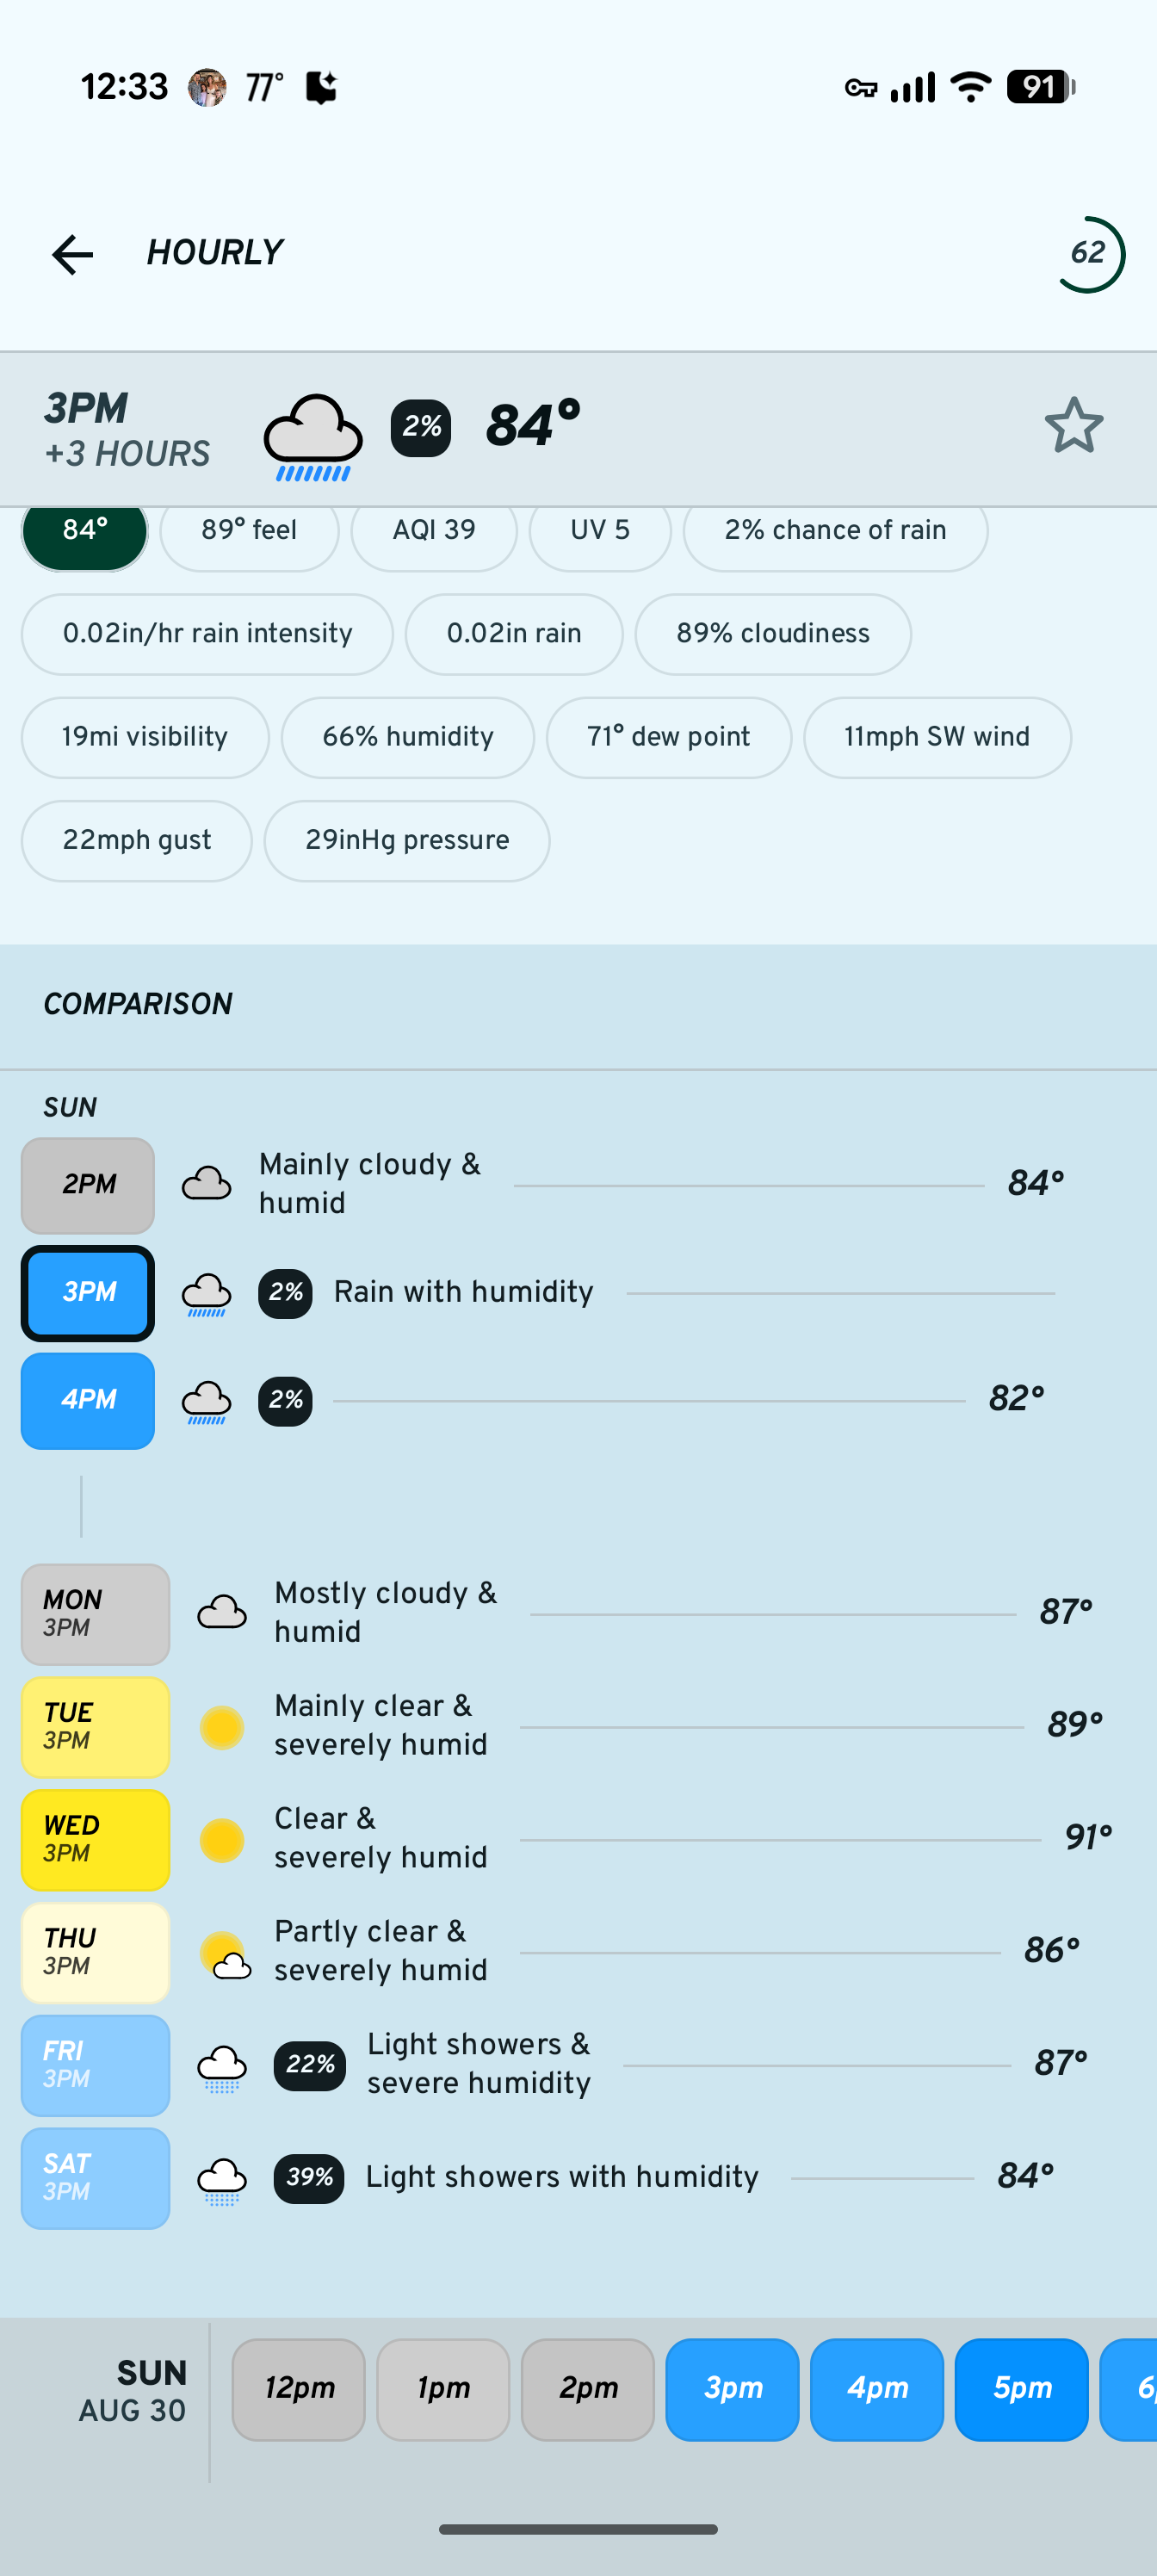The image size is (1157, 2576).
Task: Favorite this hour with the star icon
Action: click(x=1073, y=426)
